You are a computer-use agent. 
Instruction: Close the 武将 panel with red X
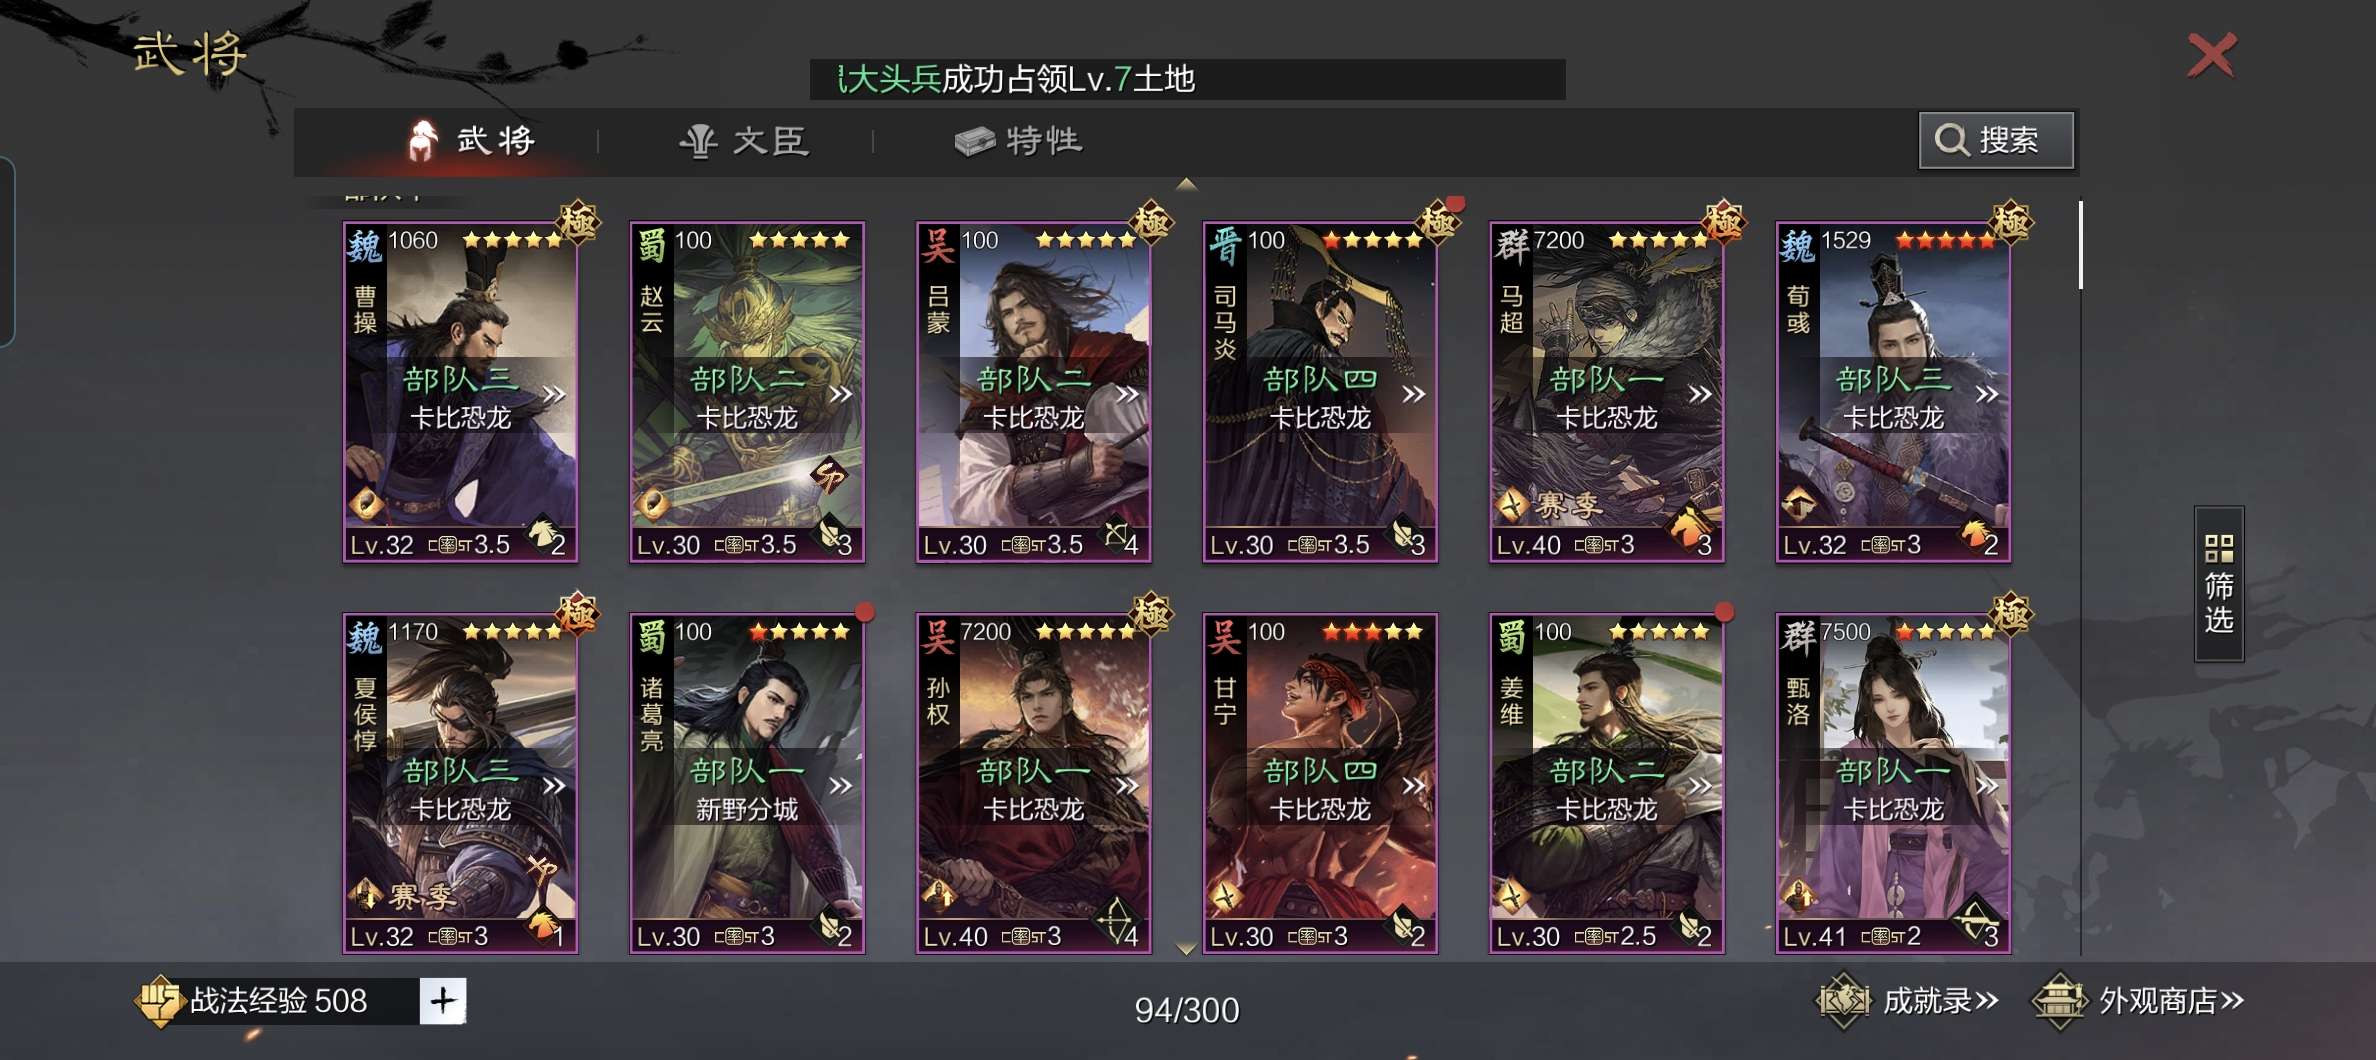tap(2211, 55)
